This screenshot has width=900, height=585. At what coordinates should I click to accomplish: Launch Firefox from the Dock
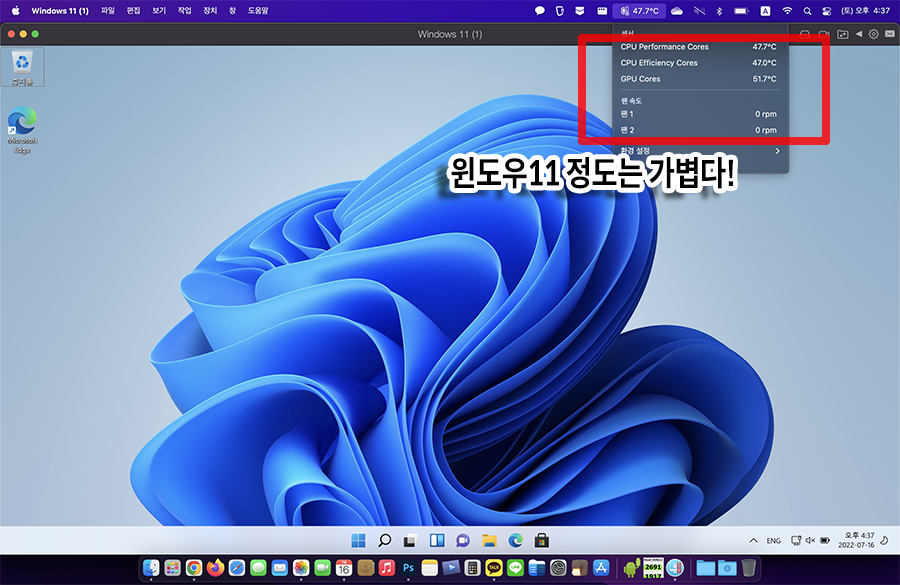pyautogui.click(x=215, y=568)
